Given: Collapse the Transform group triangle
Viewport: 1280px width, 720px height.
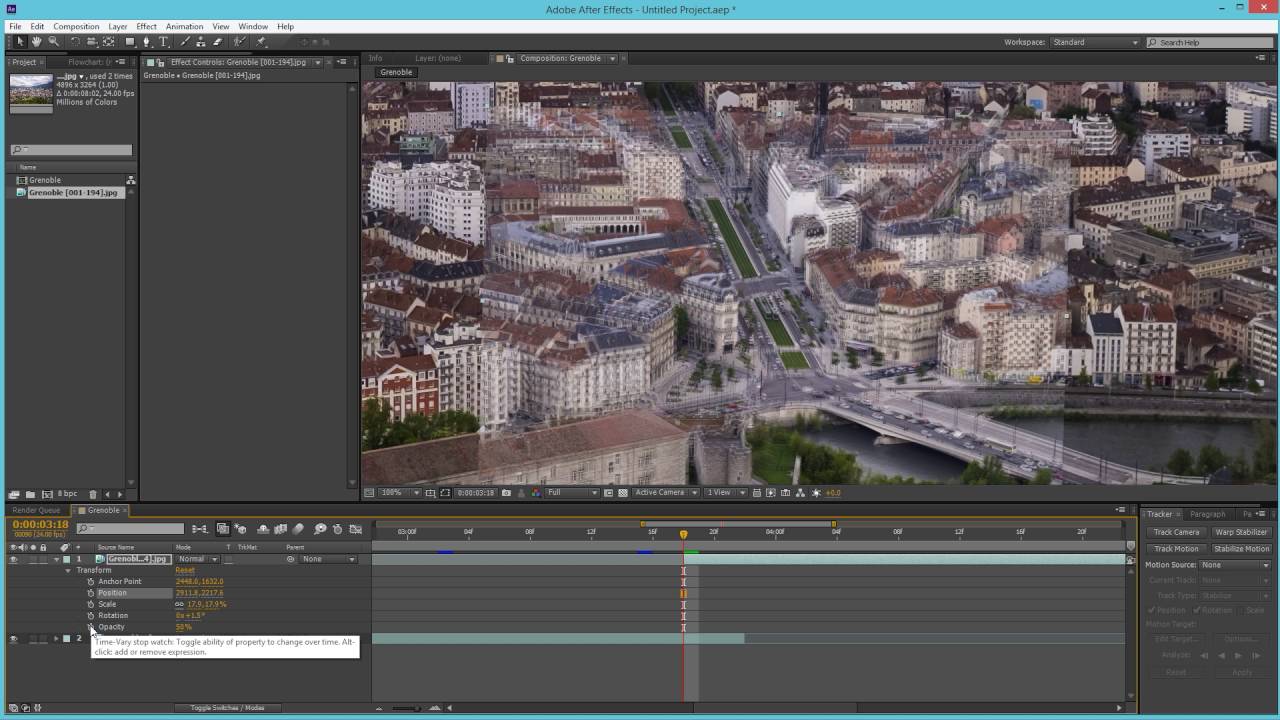Looking at the screenshot, I should (68, 570).
